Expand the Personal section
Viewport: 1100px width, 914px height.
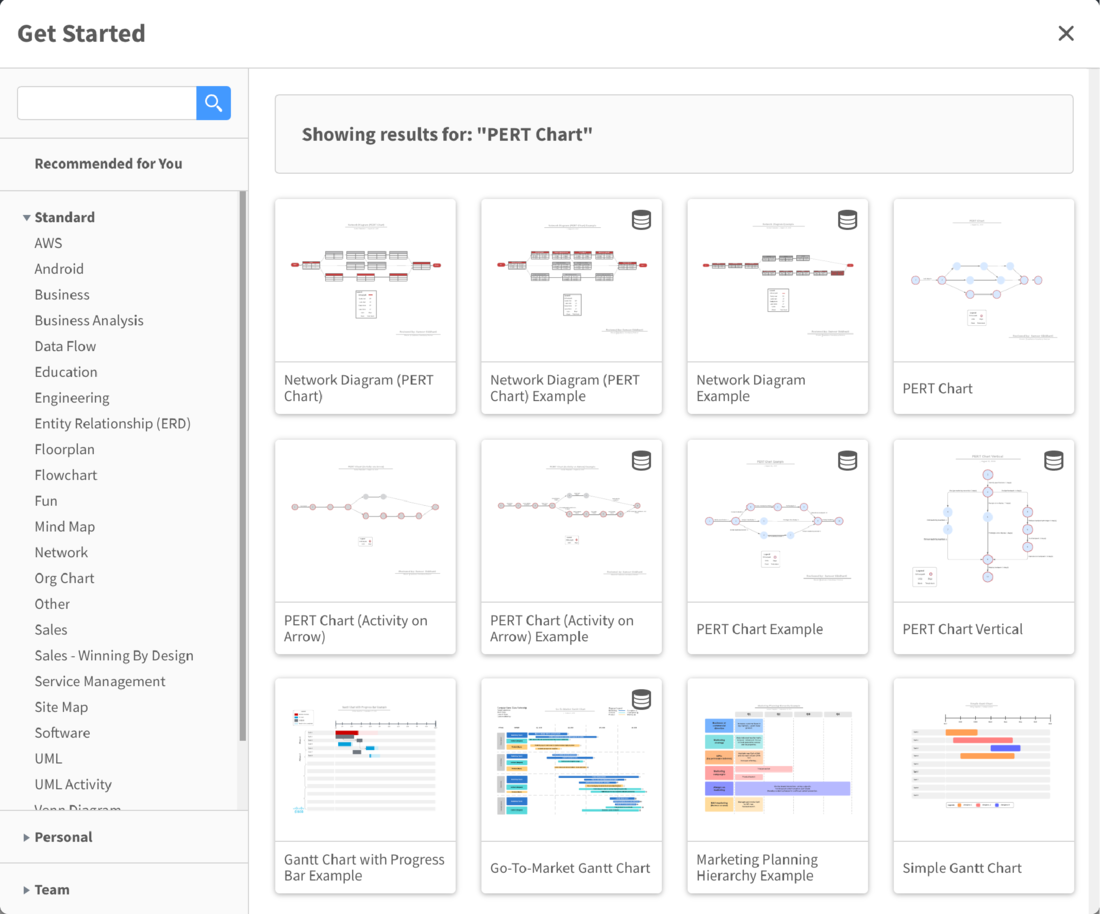[62, 837]
